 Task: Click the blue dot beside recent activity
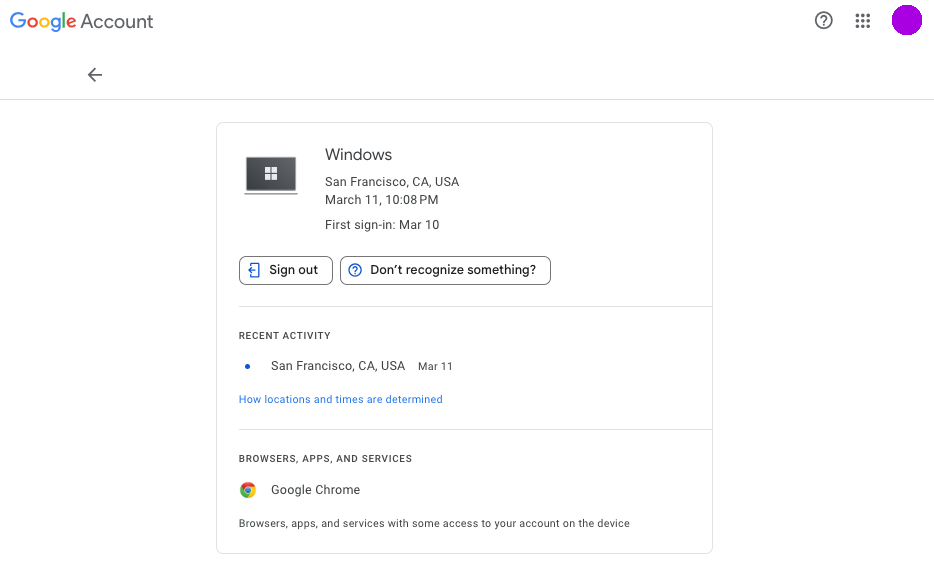pos(247,367)
